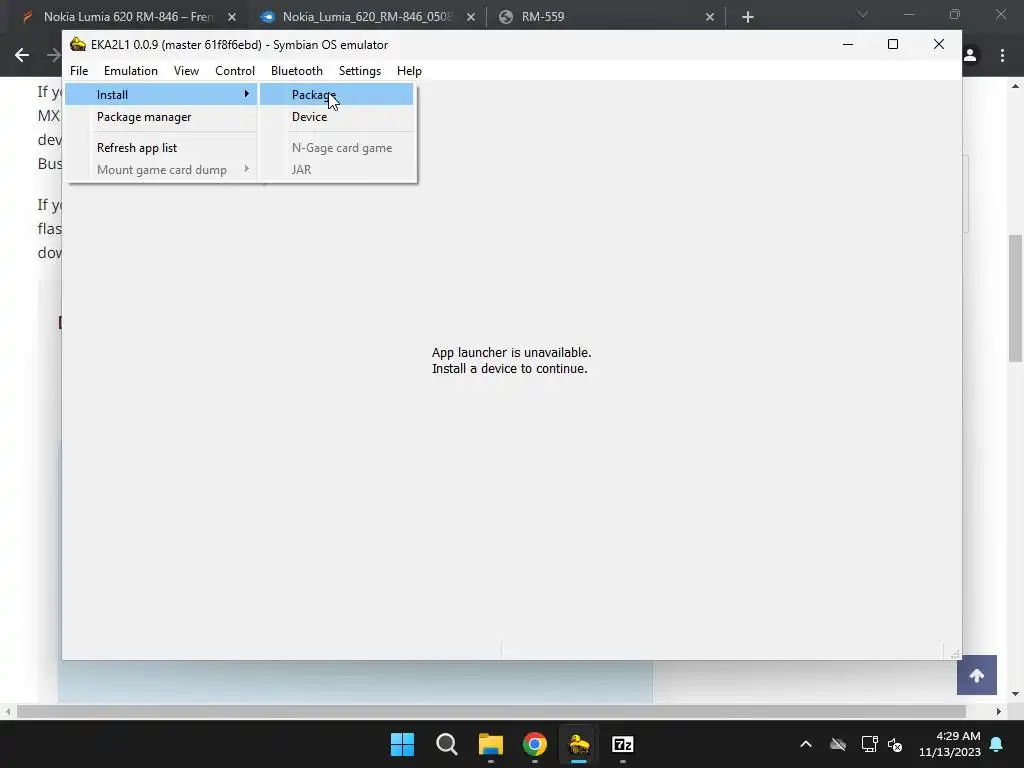Screen dimensions: 1024x768
Task: Click the EKA2L1 window resize grip
Action: tap(955, 654)
